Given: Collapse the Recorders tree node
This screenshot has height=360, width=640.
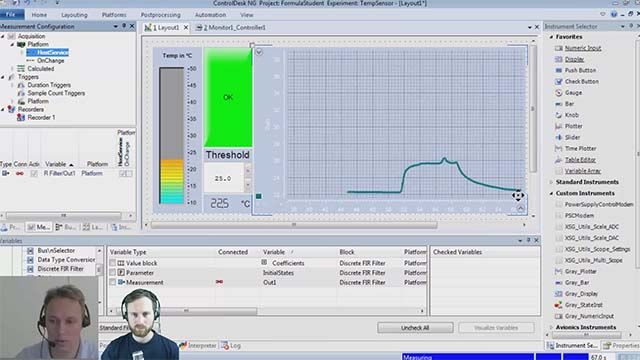Looking at the screenshot, I should coord(3,109).
